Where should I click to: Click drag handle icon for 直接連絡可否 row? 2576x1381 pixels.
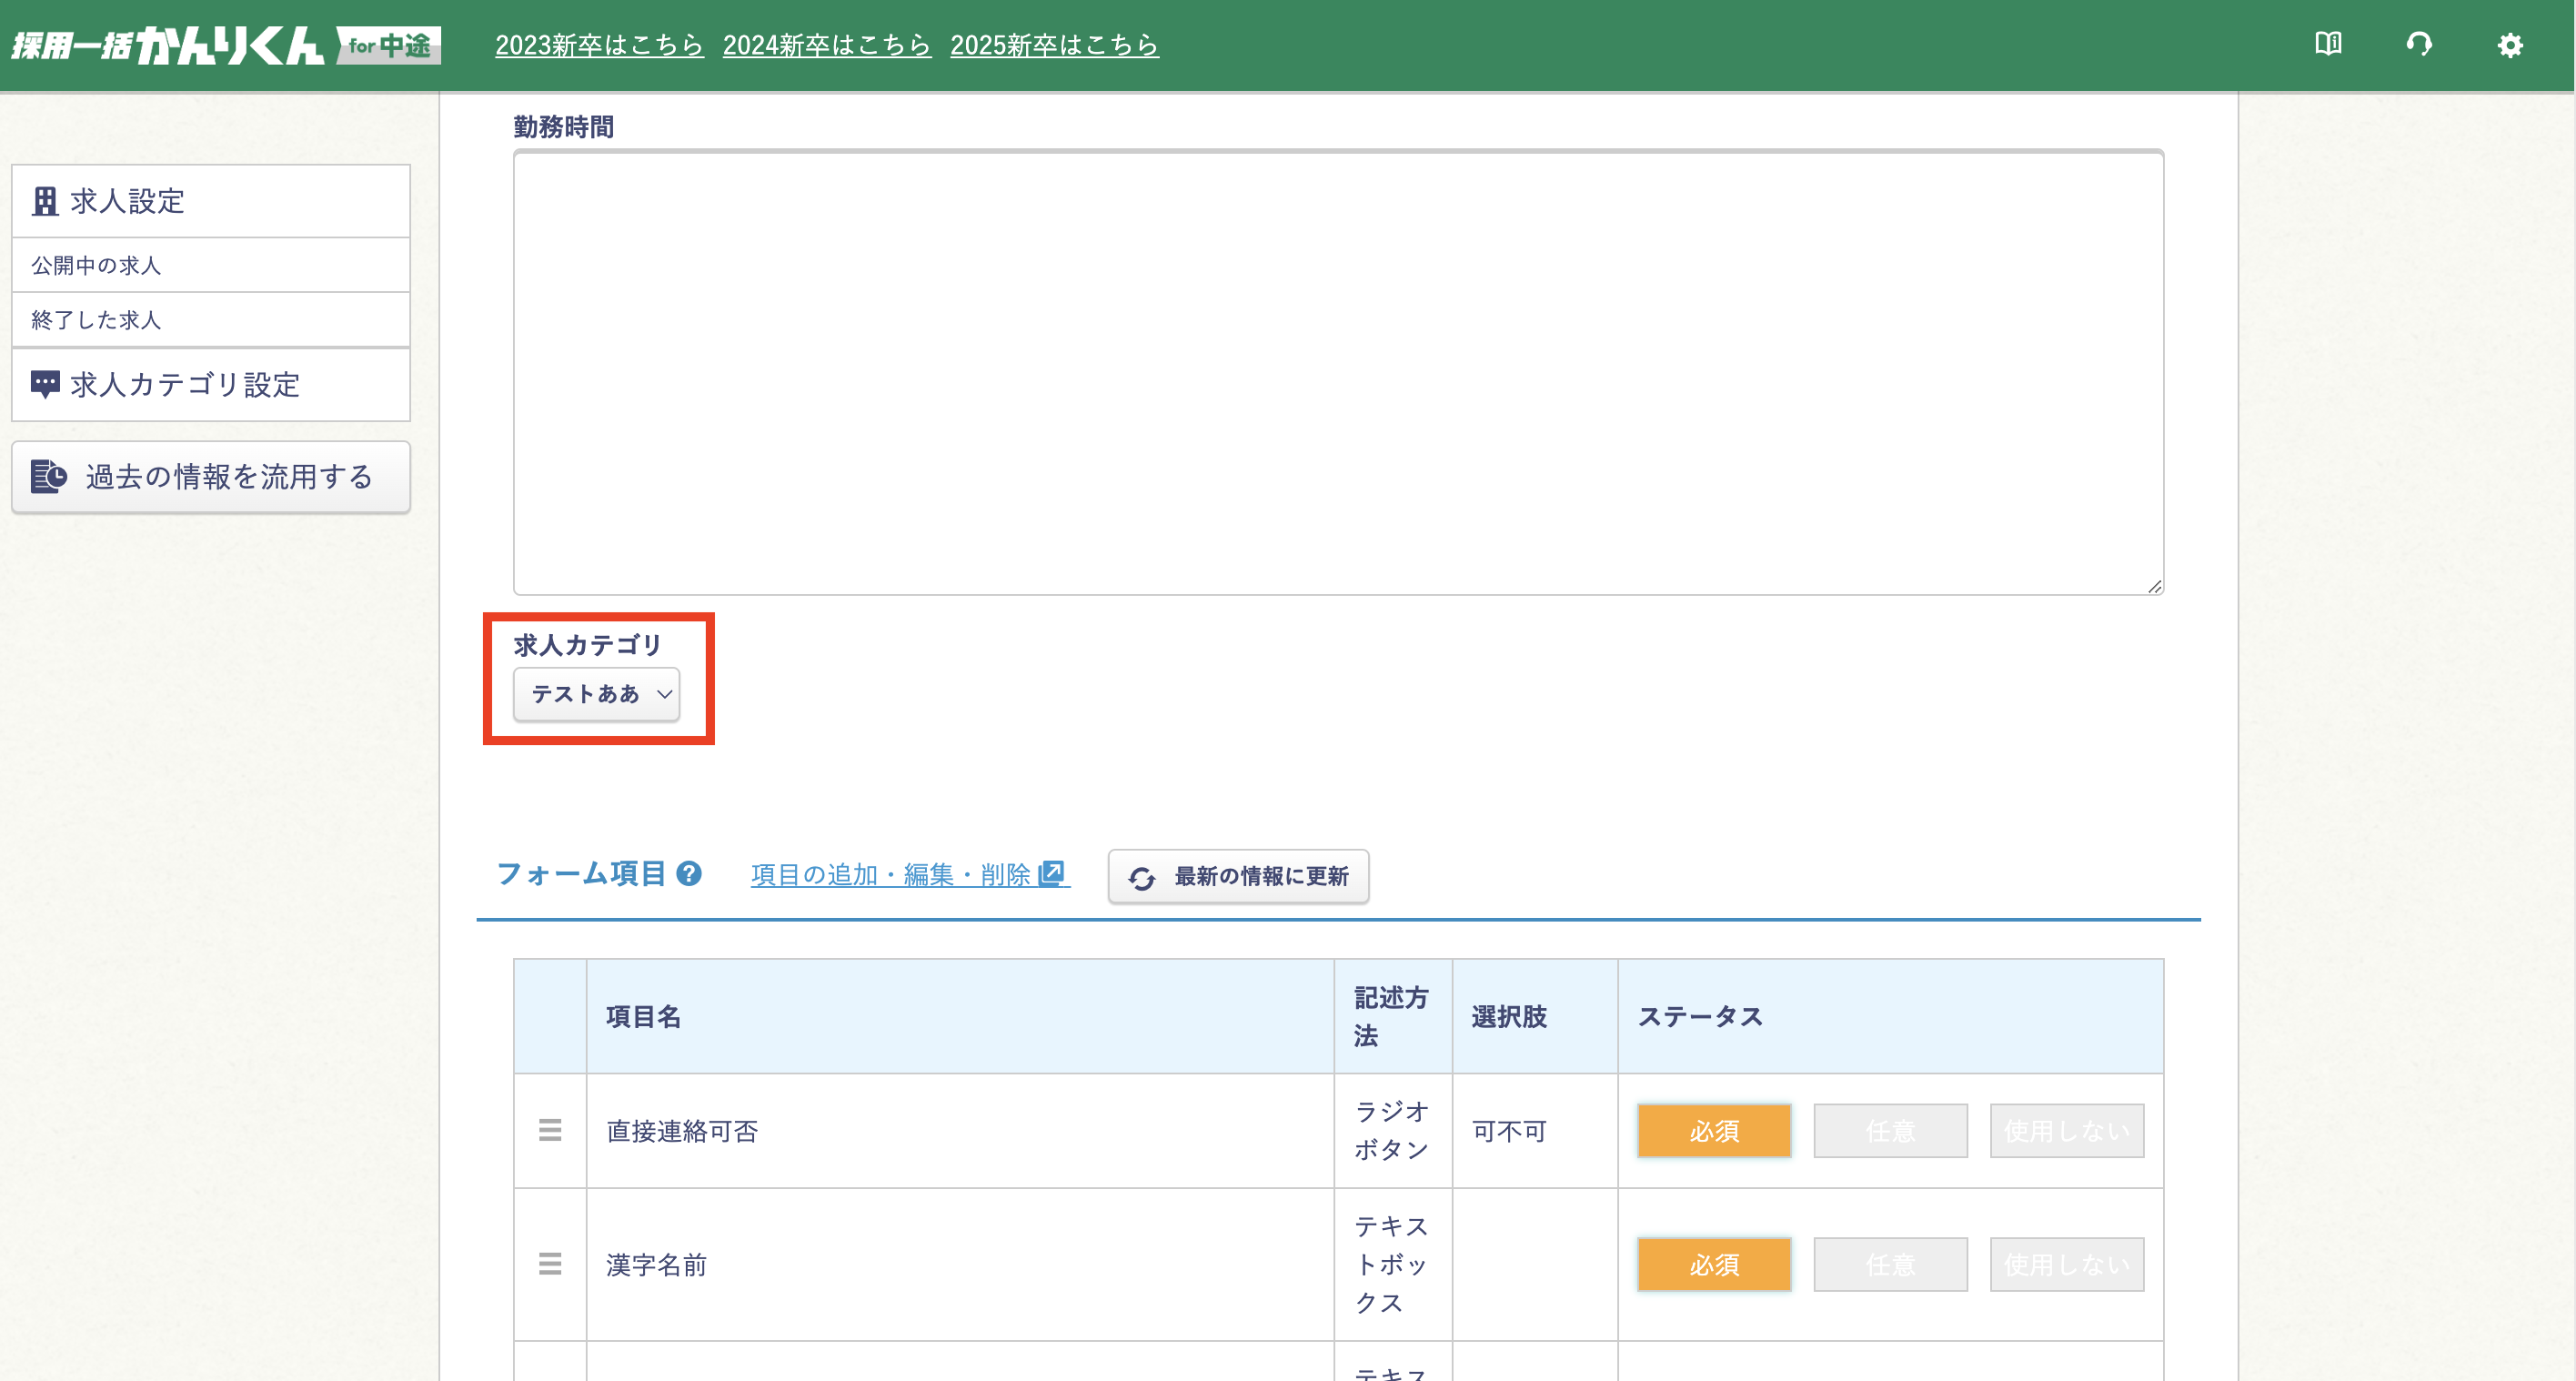coord(550,1130)
